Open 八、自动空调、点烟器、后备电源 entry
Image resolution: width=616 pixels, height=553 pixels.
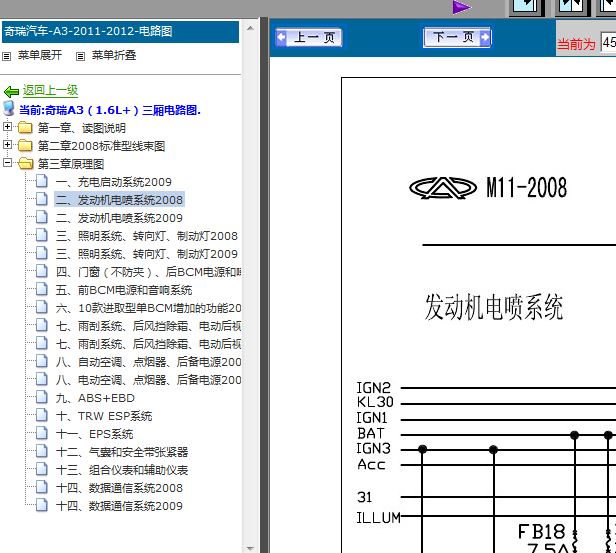click(x=148, y=362)
